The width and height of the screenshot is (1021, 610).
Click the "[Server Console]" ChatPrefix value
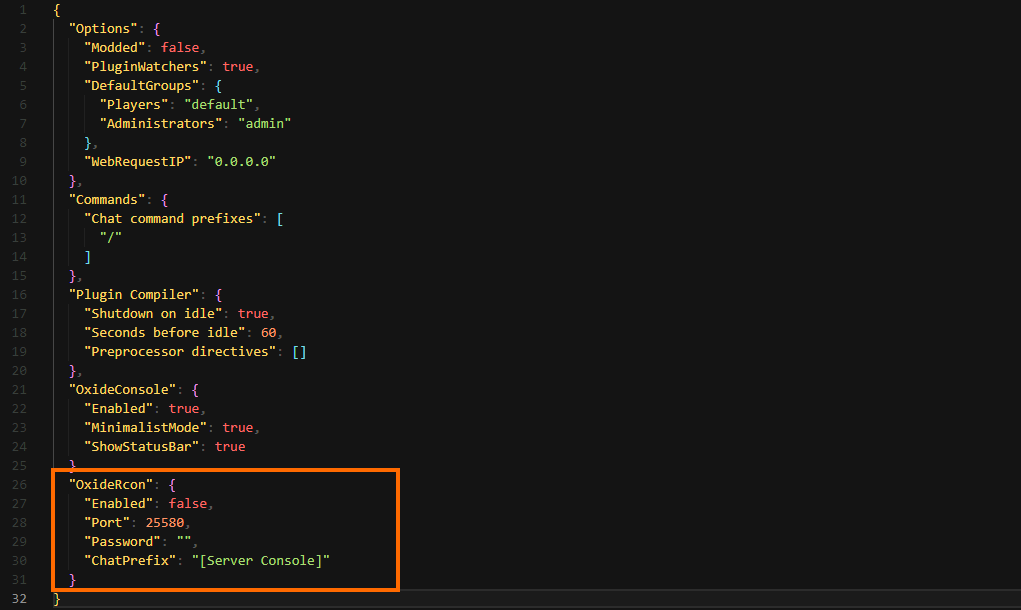point(260,561)
